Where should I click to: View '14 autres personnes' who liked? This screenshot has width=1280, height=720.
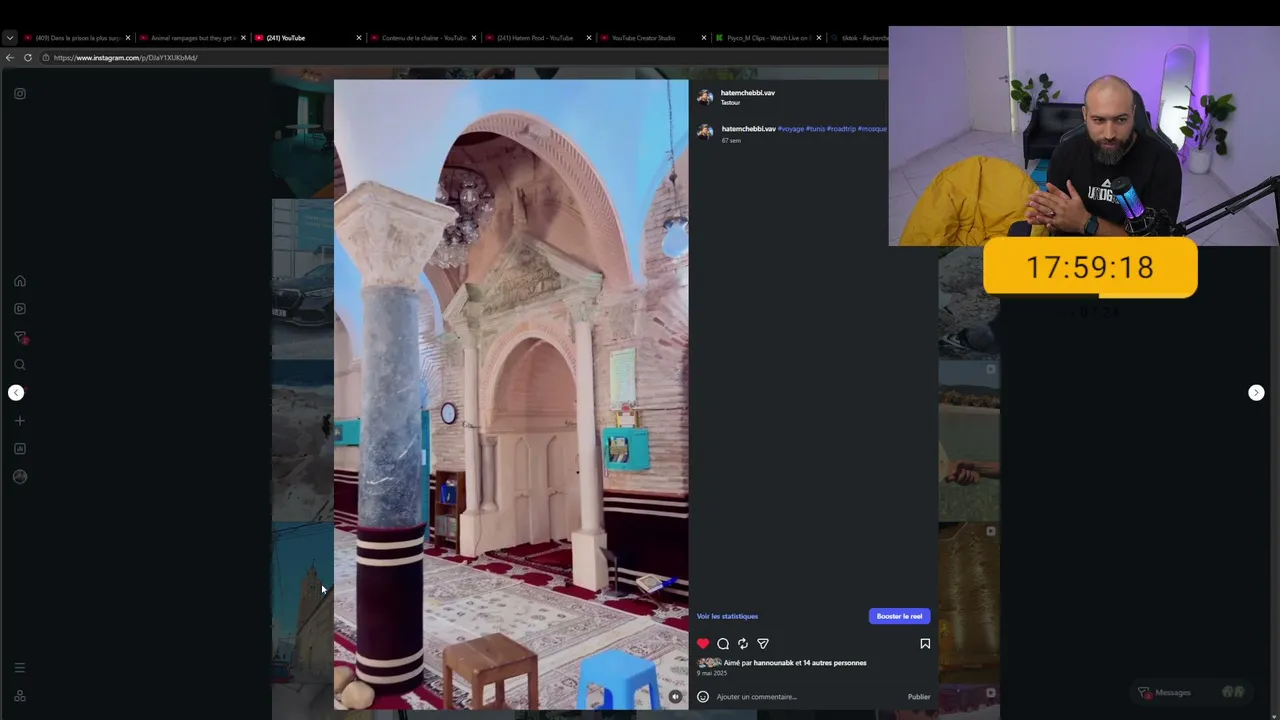[x=835, y=663]
